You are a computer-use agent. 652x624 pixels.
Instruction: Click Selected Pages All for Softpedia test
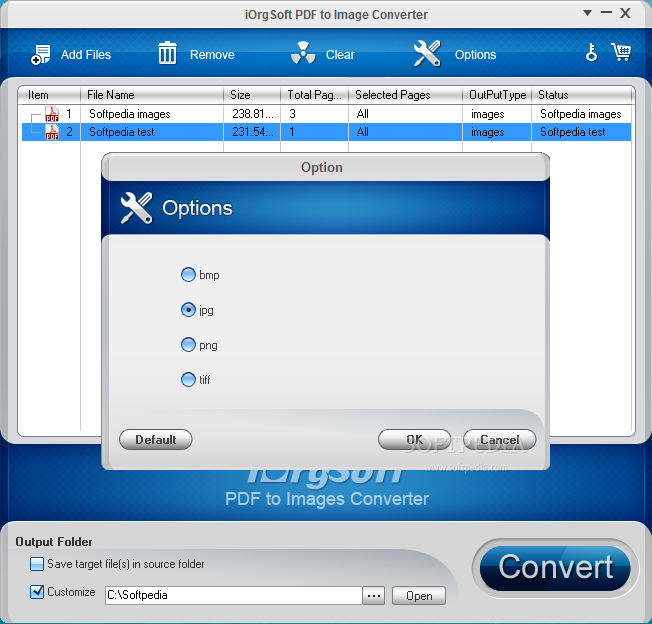[363, 132]
